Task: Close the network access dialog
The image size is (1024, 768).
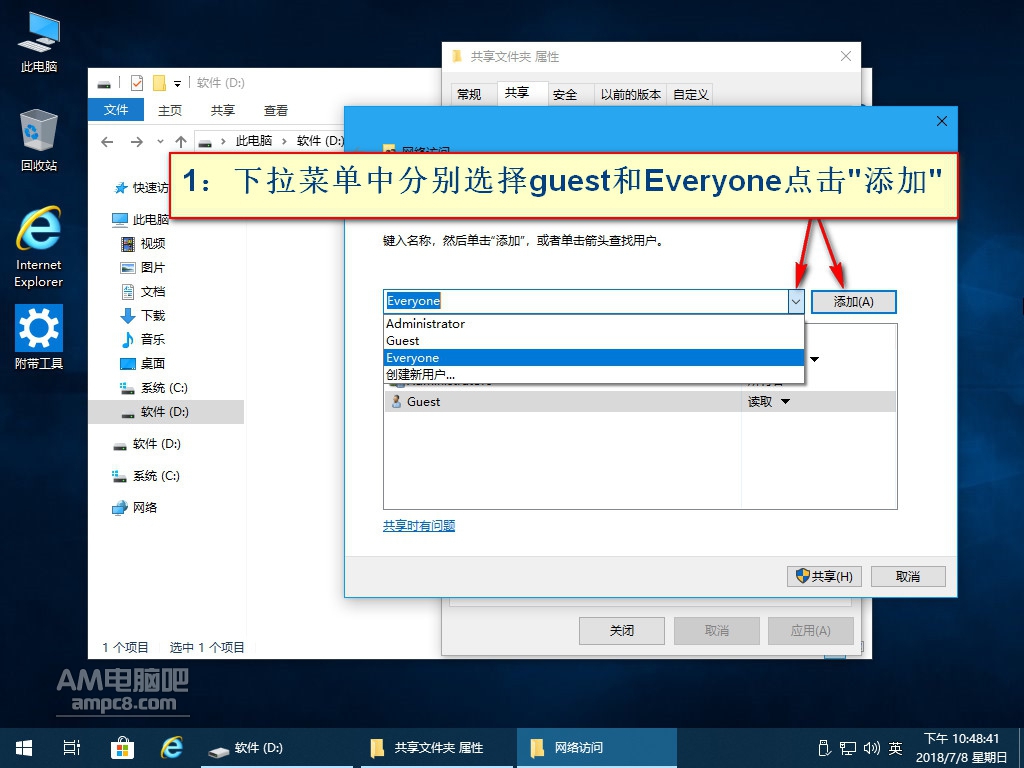Action: click(x=942, y=121)
